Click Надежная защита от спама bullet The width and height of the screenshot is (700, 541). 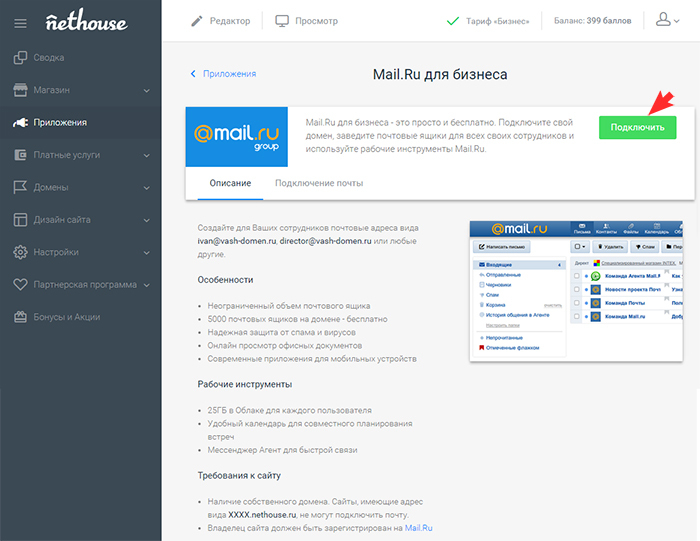click(281, 333)
